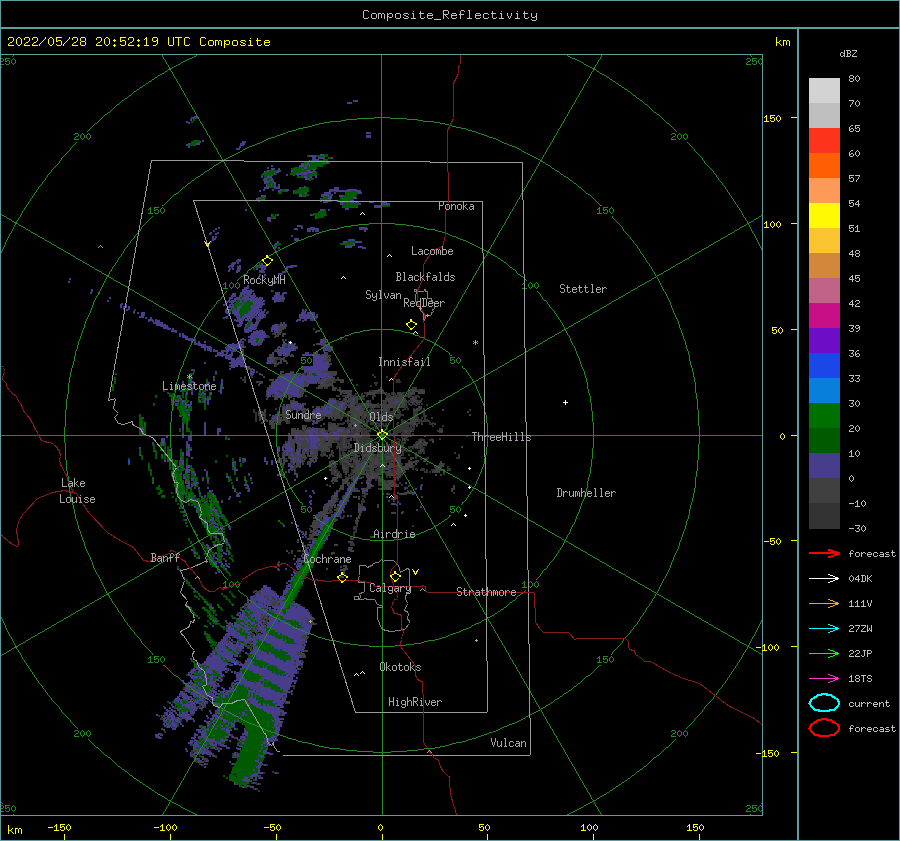
Task: Click the green 22JP arrow legend icon
Action: [824, 653]
